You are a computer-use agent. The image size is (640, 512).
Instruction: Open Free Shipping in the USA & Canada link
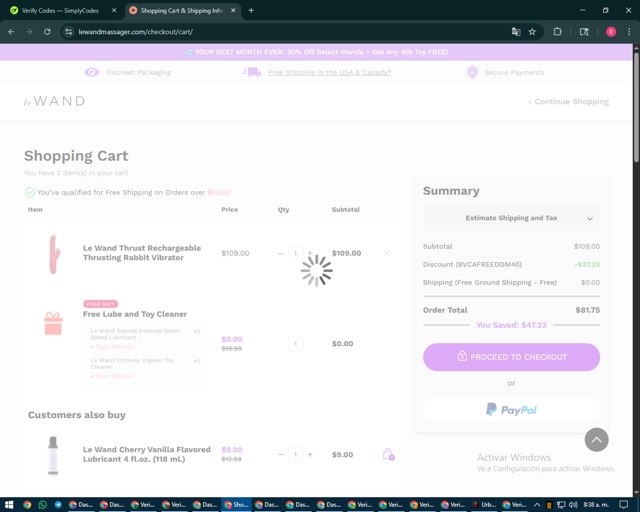click(329, 72)
